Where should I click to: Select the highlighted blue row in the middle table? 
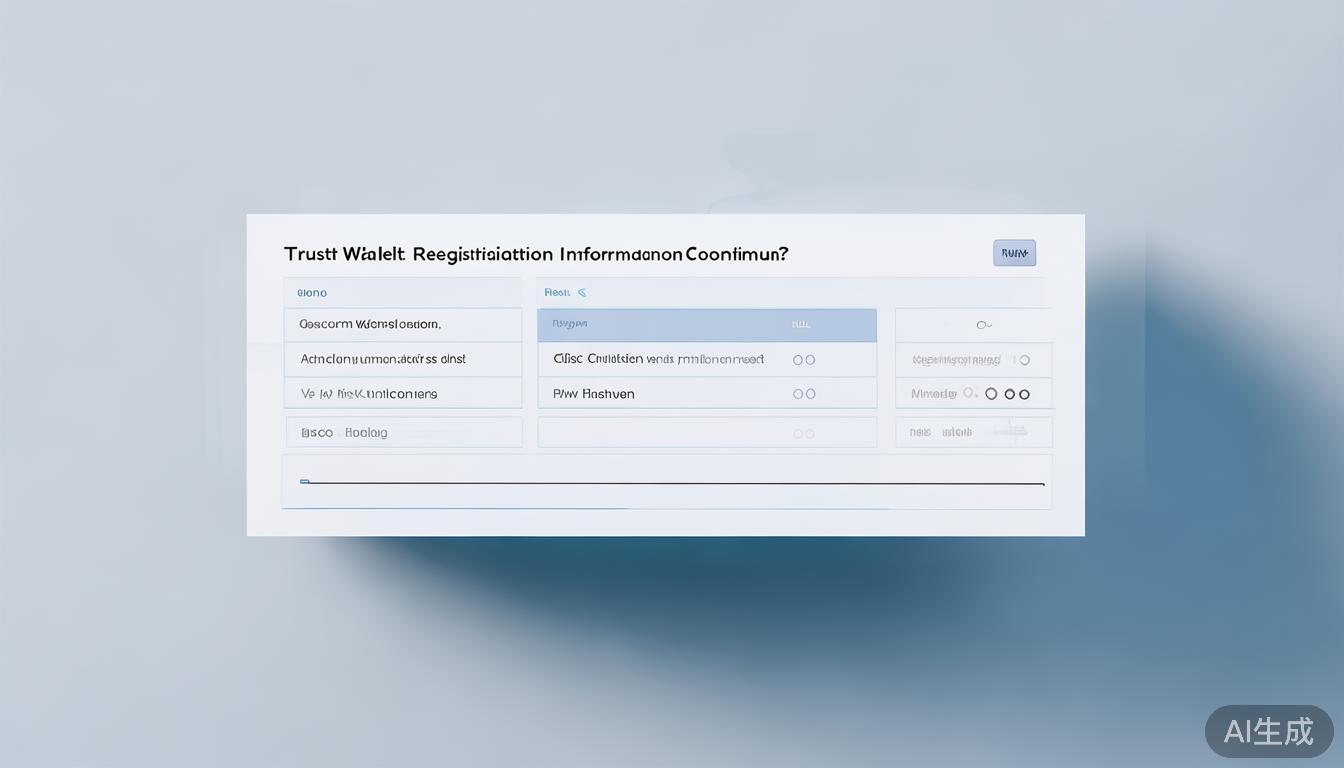(706, 325)
